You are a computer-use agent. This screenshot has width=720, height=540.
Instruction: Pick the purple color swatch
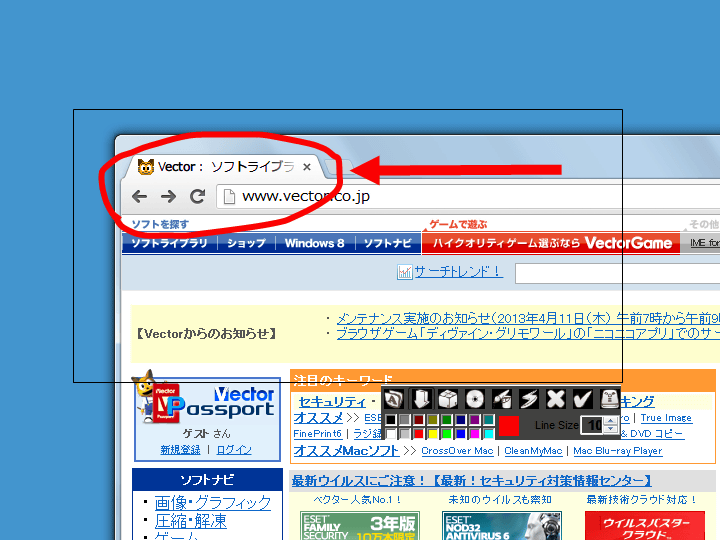pyautogui.click(x=475, y=420)
